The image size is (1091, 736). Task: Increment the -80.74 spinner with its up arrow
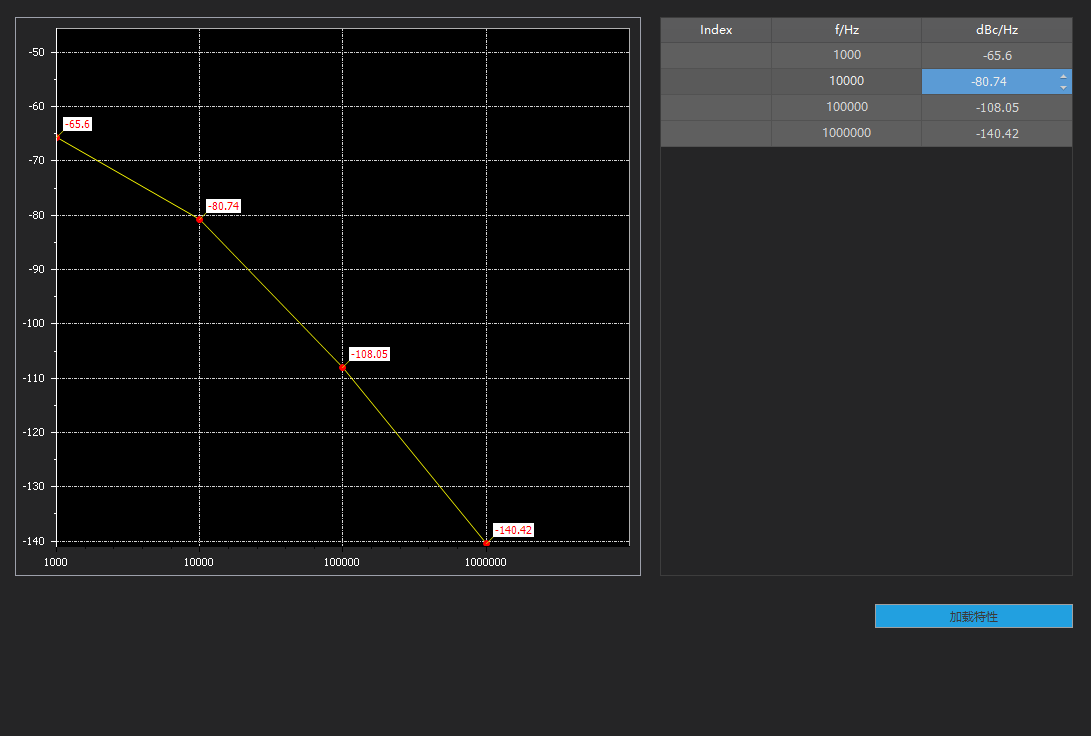point(1063,77)
